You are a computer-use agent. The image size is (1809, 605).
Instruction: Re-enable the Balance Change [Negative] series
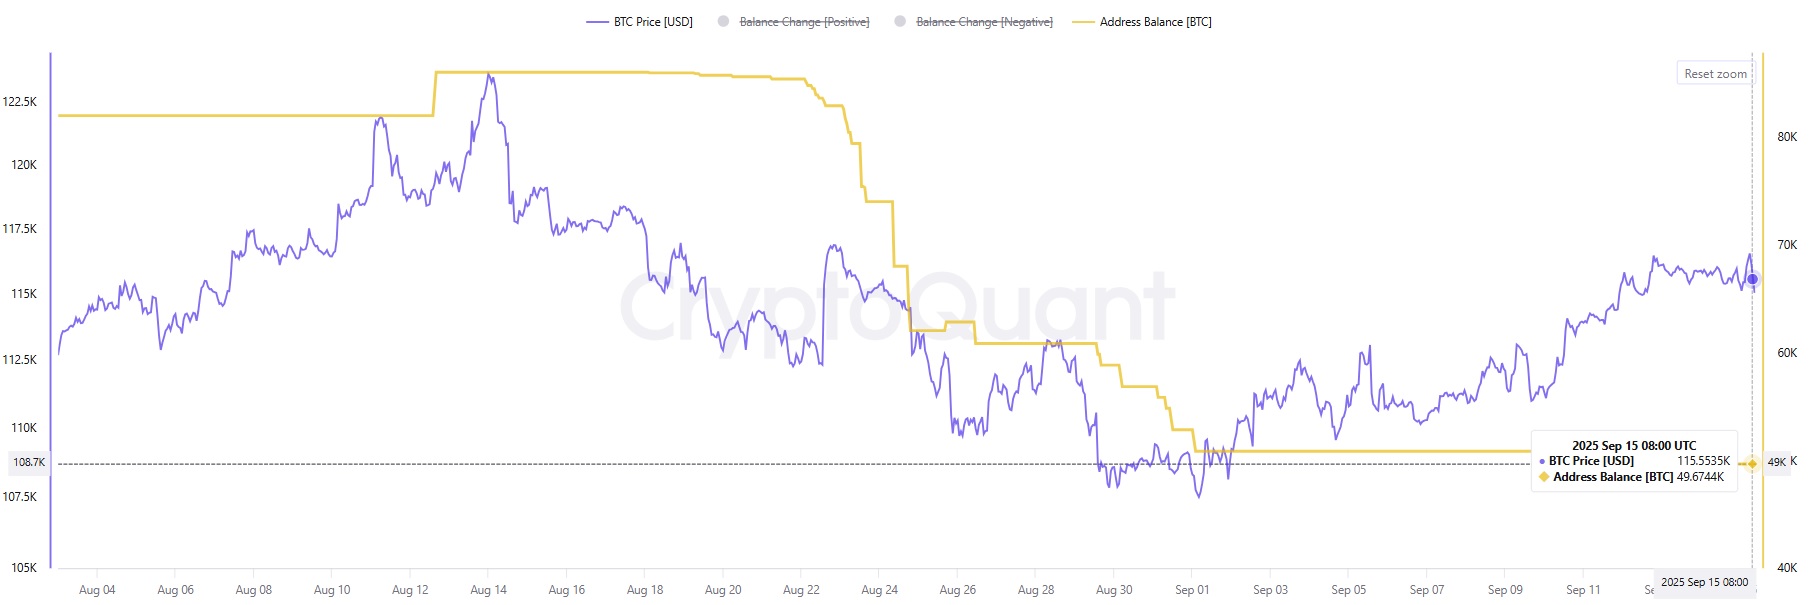[x=984, y=21]
